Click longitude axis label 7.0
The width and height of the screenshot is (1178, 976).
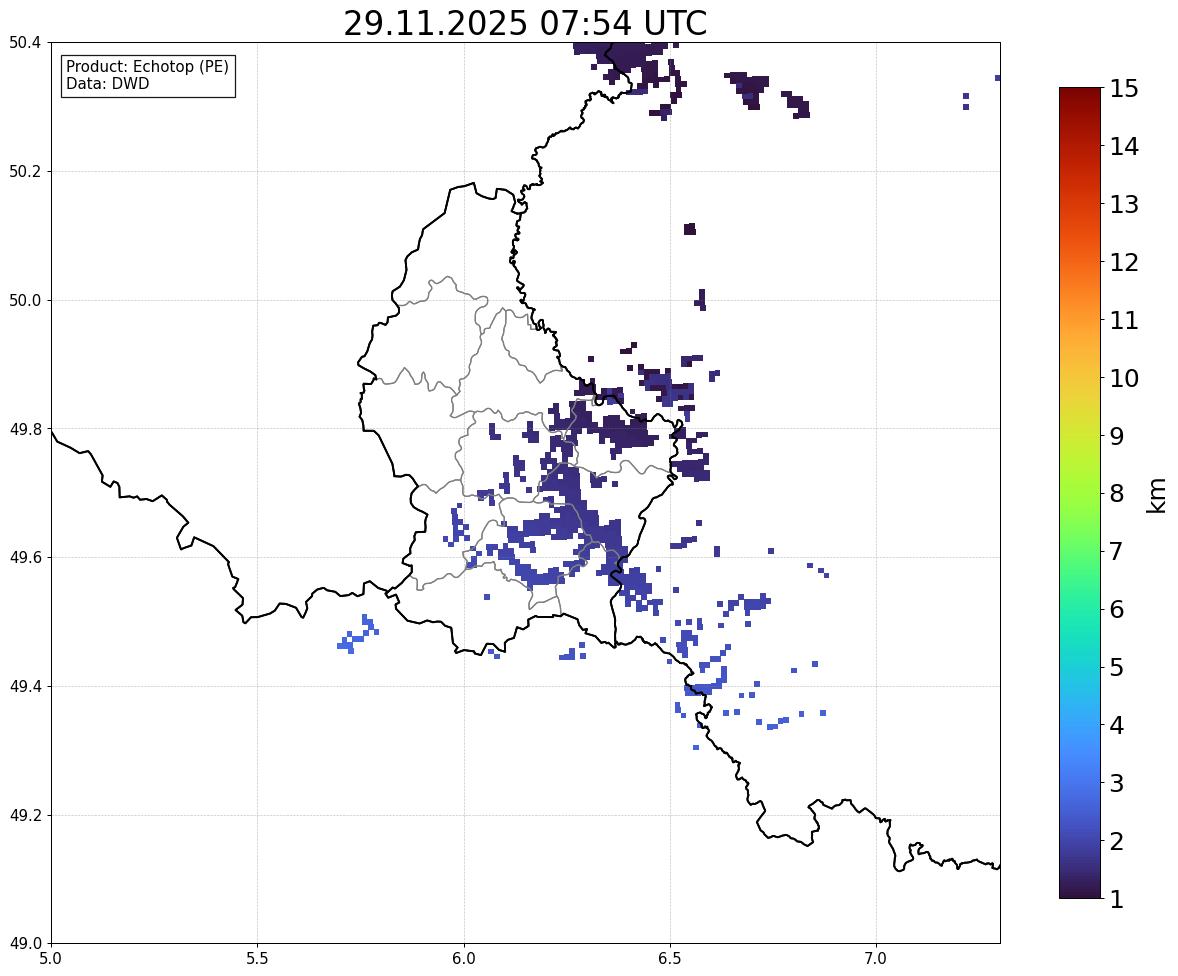coord(876,959)
